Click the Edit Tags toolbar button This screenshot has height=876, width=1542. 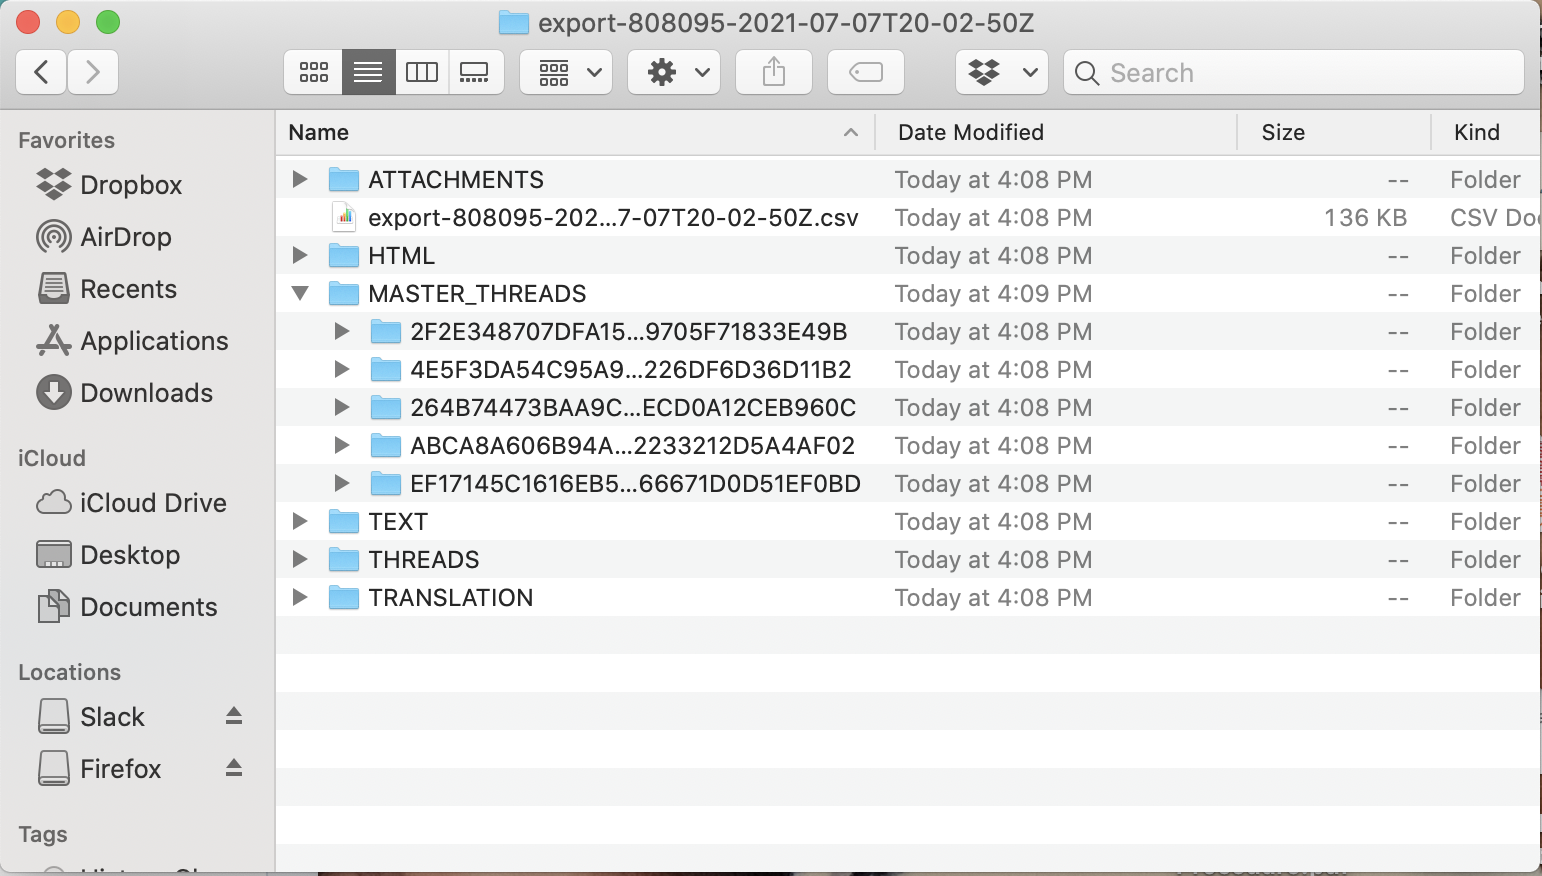tap(866, 72)
